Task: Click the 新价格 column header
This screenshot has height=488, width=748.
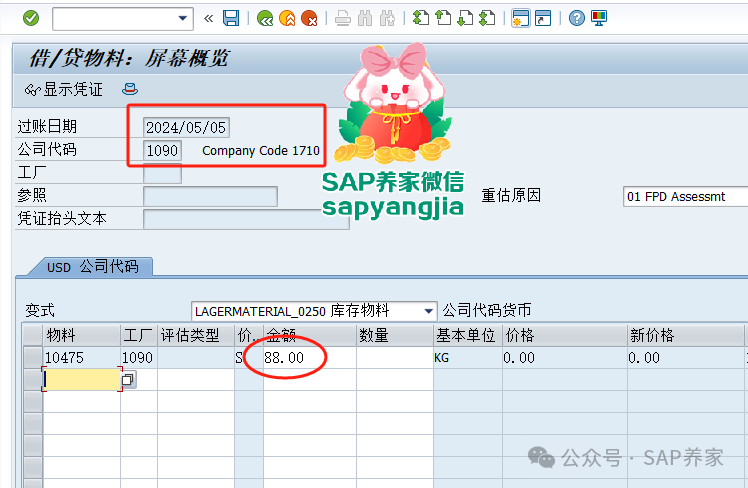Action: (686, 335)
